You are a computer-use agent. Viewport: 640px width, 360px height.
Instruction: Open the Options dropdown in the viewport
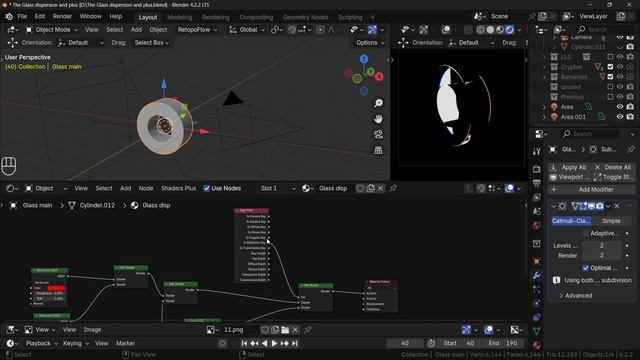pyautogui.click(x=370, y=42)
